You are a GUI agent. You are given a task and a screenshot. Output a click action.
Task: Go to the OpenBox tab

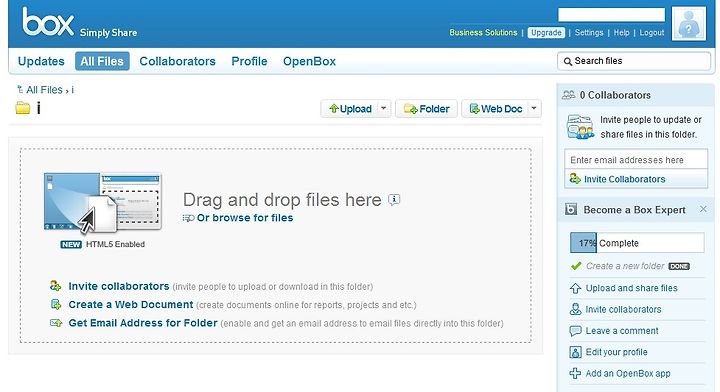309,61
